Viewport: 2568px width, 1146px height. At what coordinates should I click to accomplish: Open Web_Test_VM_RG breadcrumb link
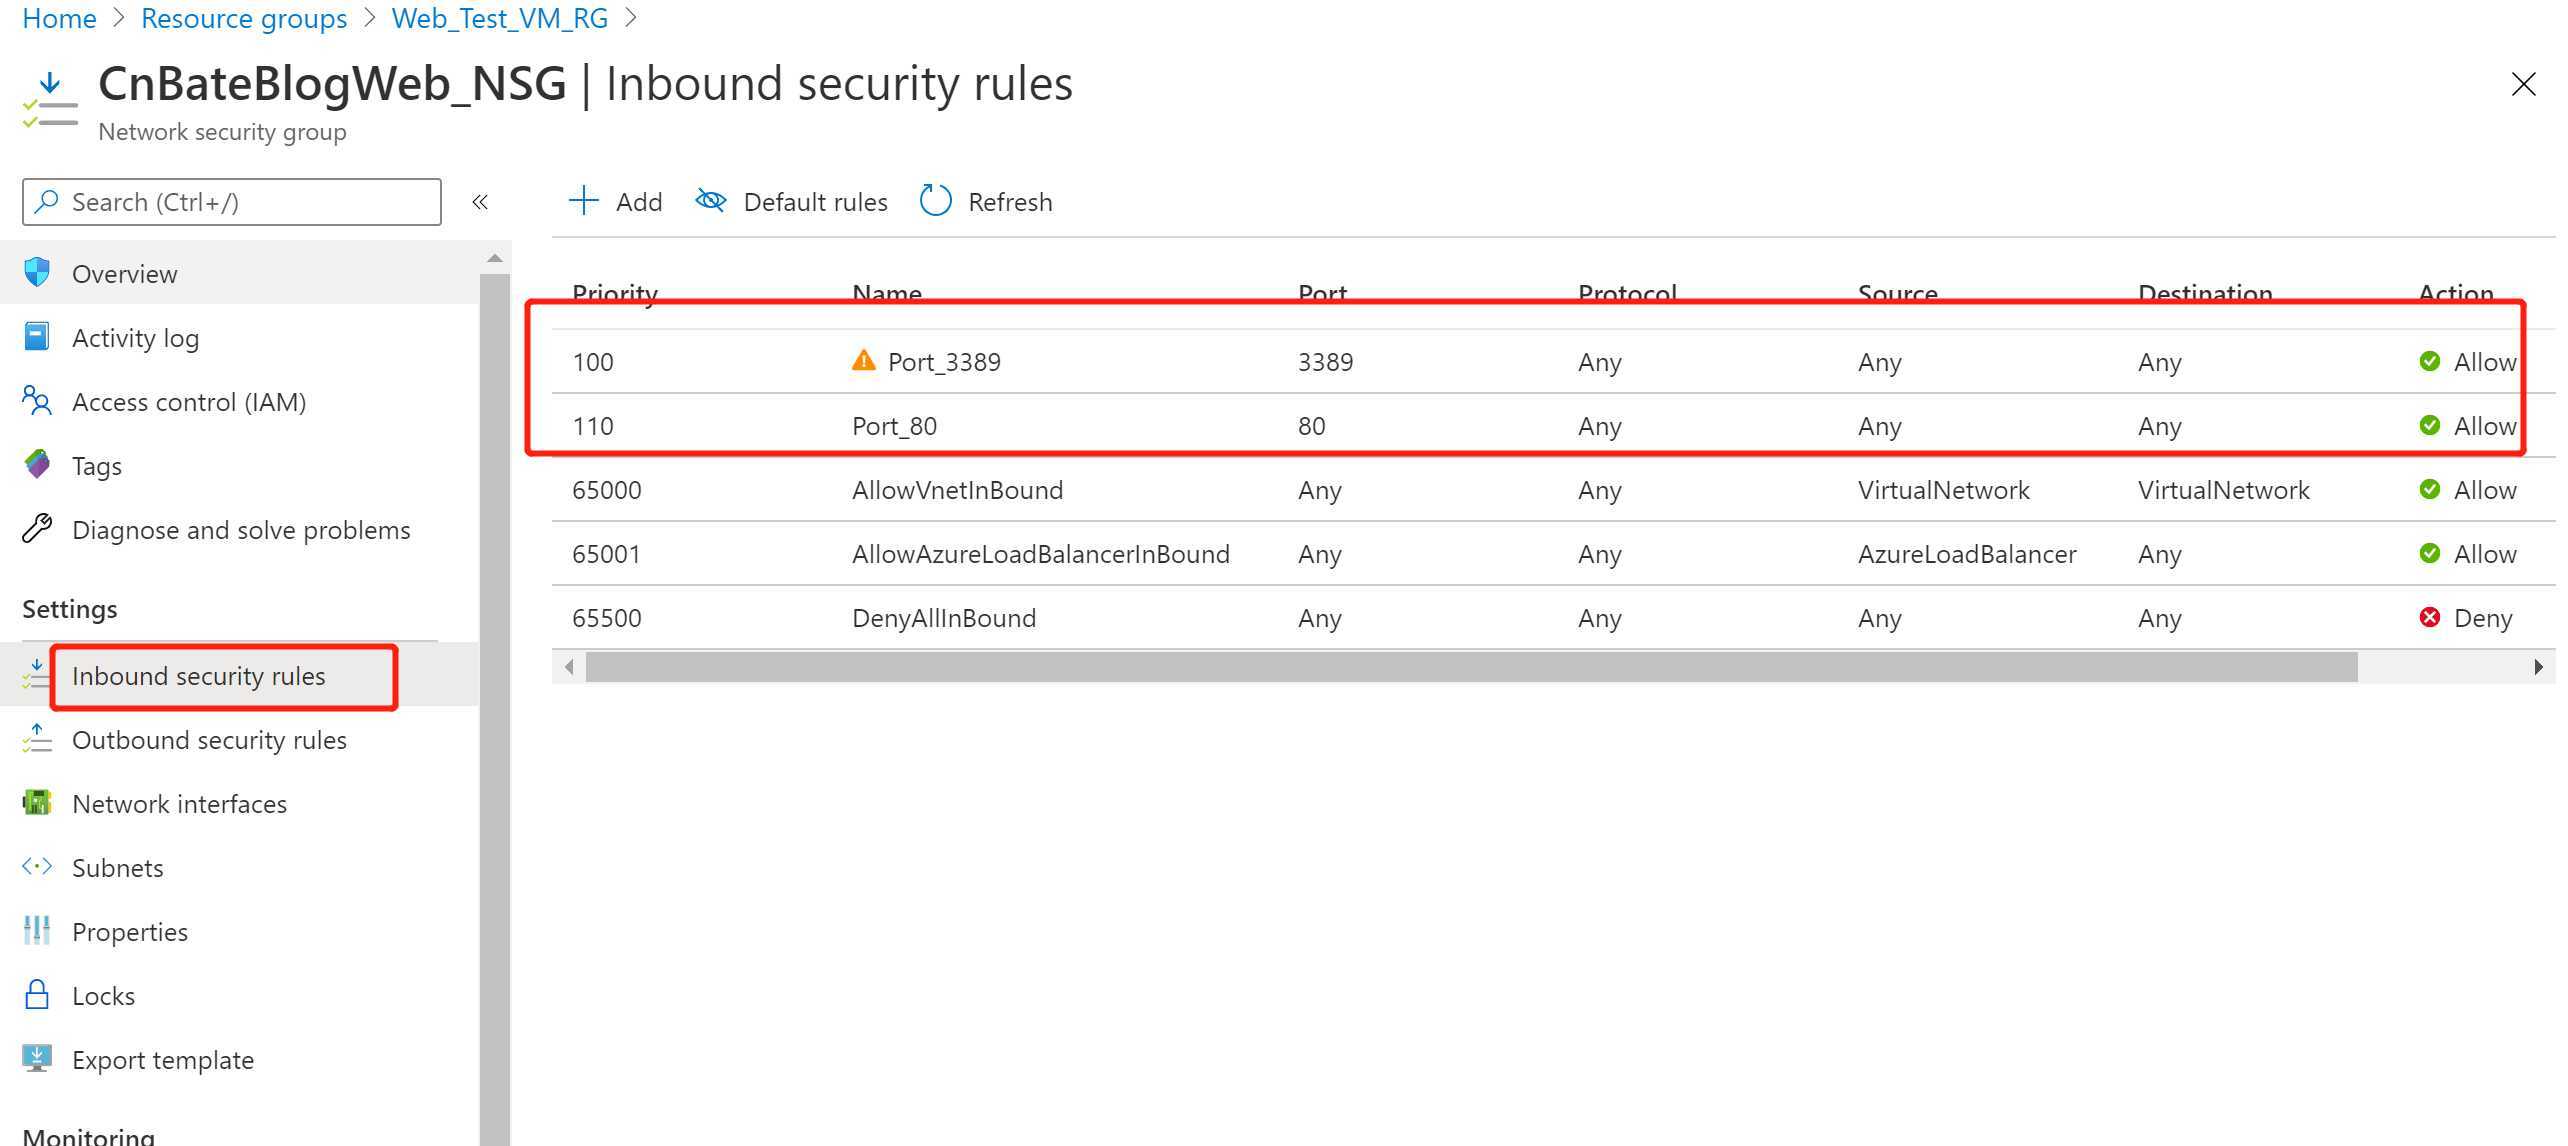[x=500, y=18]
